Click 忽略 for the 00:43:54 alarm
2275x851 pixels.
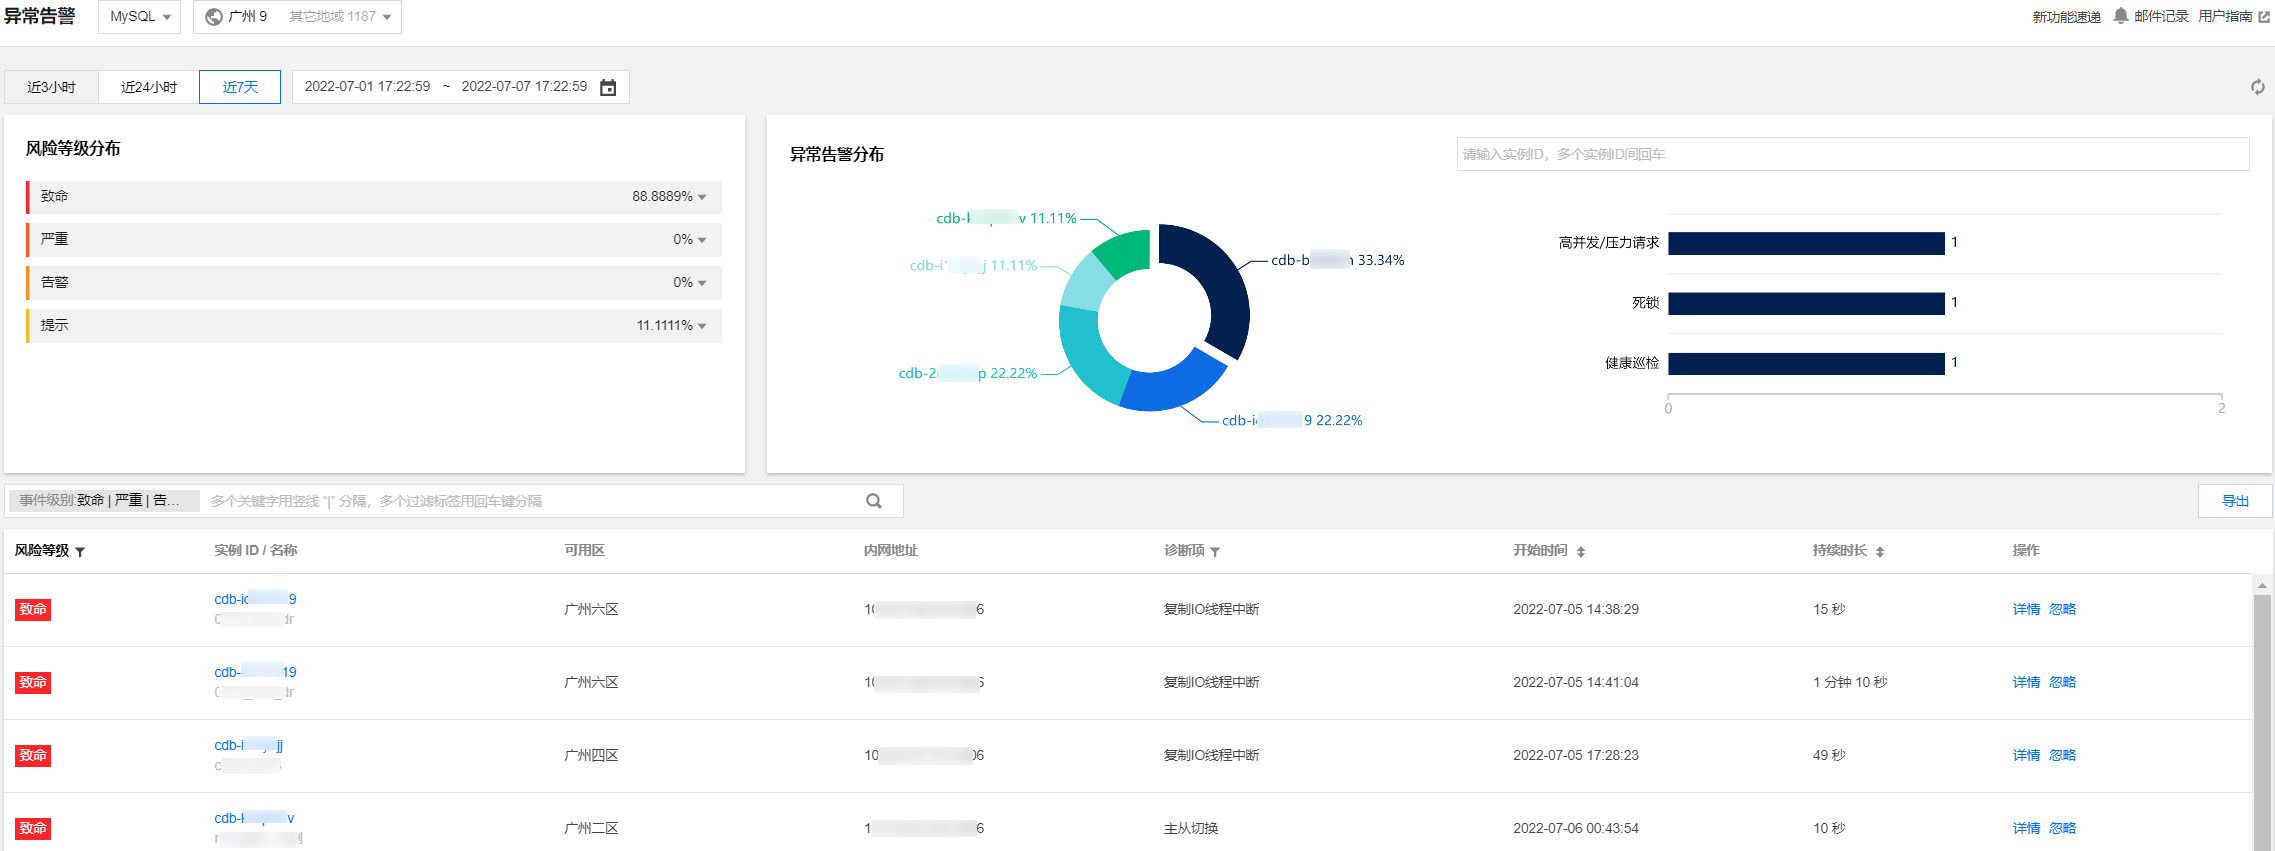[2062, 829]
